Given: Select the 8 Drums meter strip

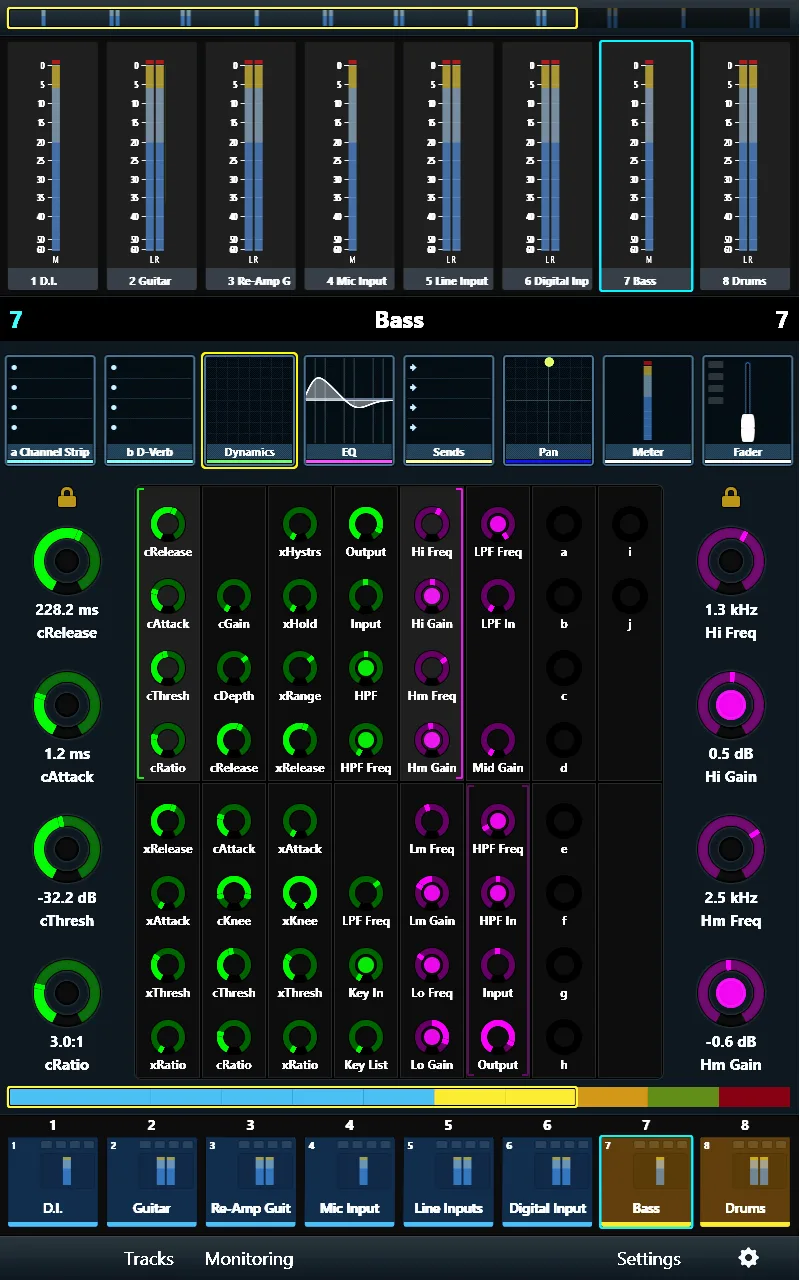Looking at the screenshot, I should pyautogui.click(x=745, y=166).
